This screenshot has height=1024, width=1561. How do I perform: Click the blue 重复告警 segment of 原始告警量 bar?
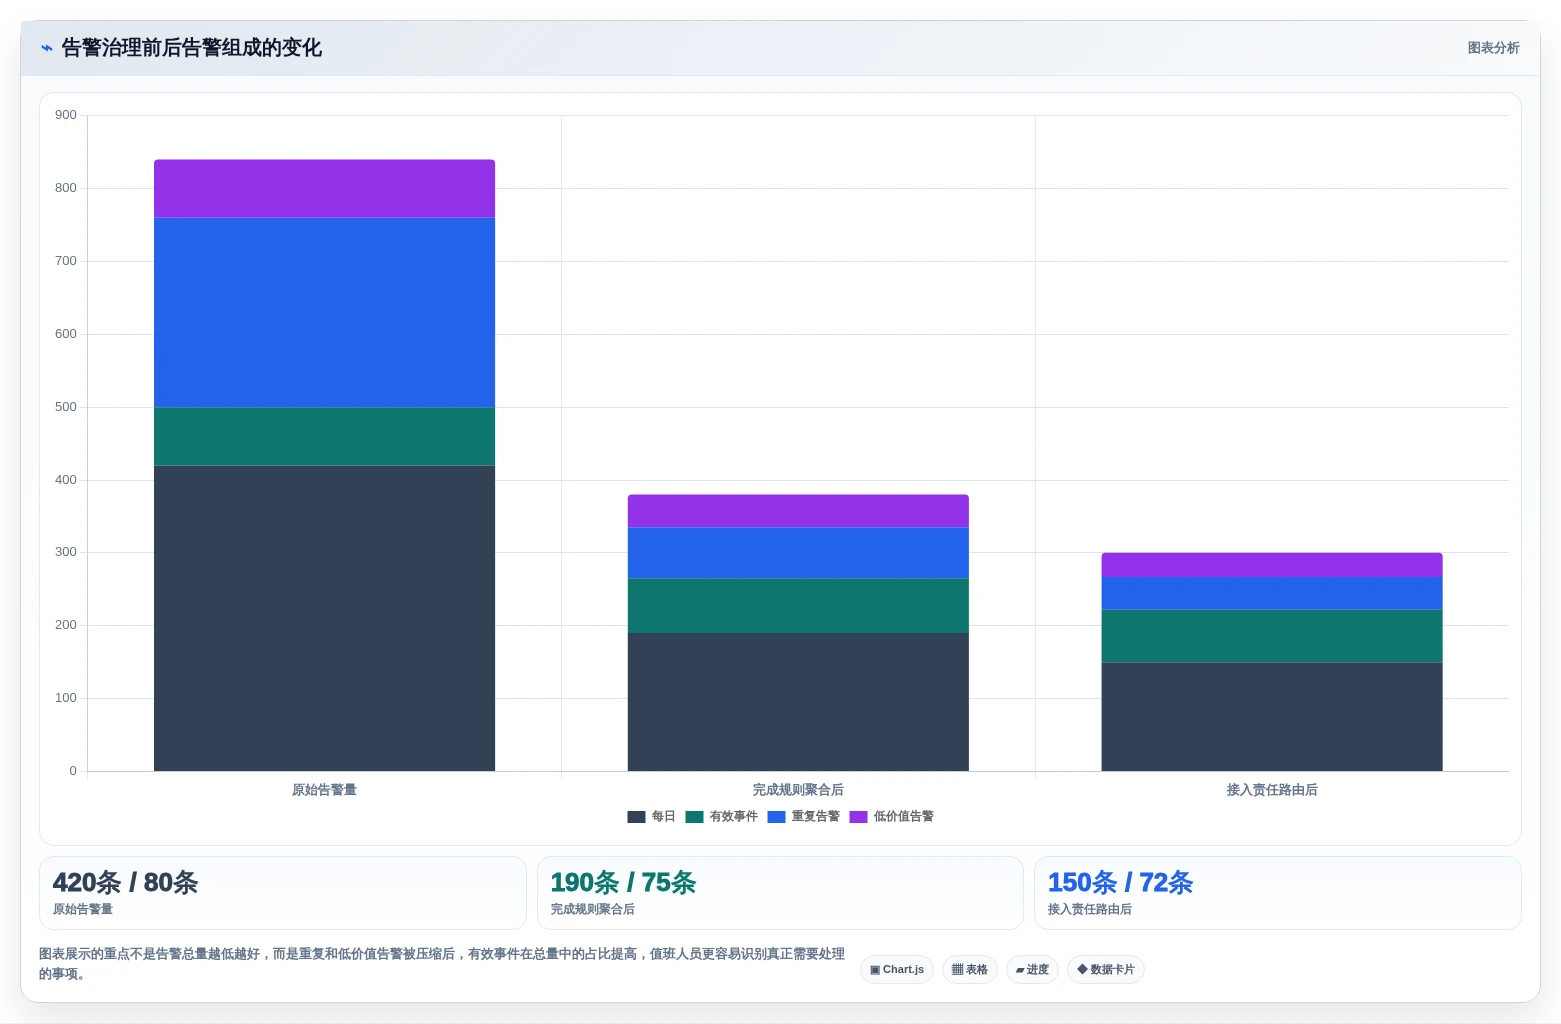324,313
